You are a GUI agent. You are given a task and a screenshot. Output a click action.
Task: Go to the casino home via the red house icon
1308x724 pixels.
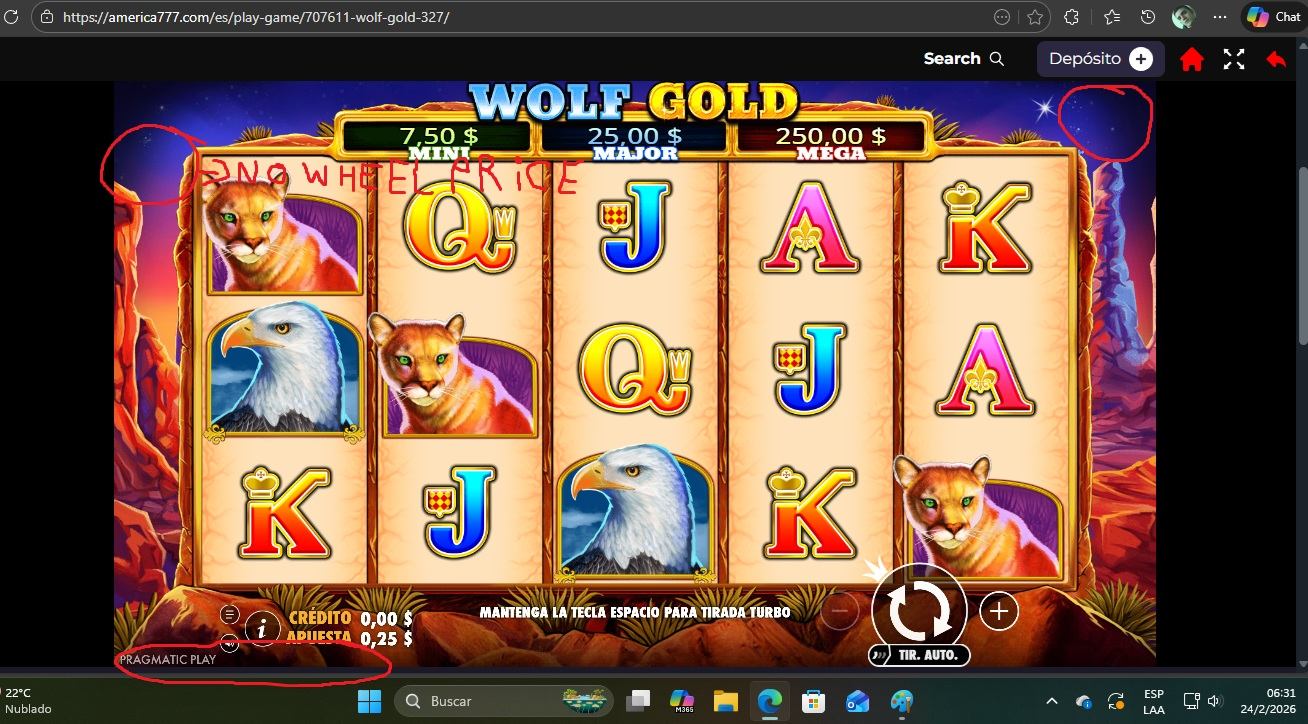coord(1191,59)
